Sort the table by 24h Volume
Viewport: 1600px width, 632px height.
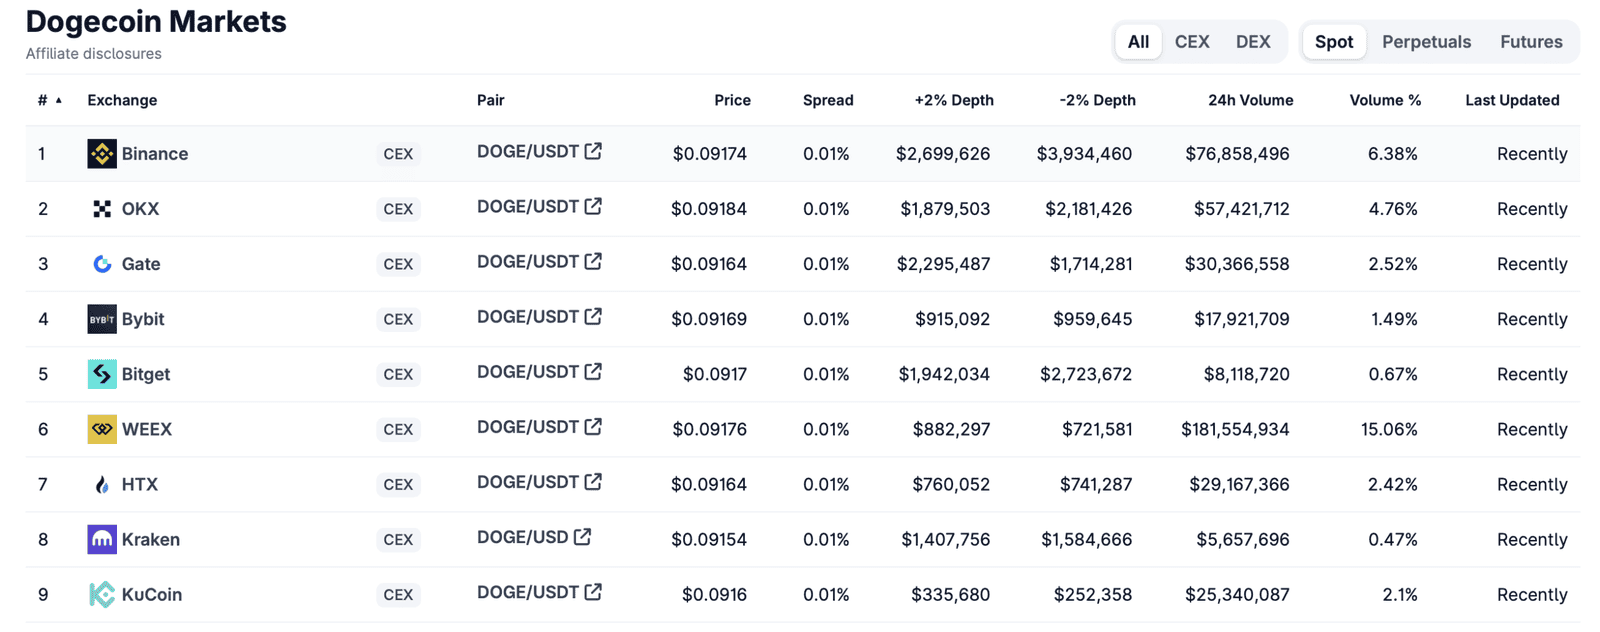point(1250,100)
